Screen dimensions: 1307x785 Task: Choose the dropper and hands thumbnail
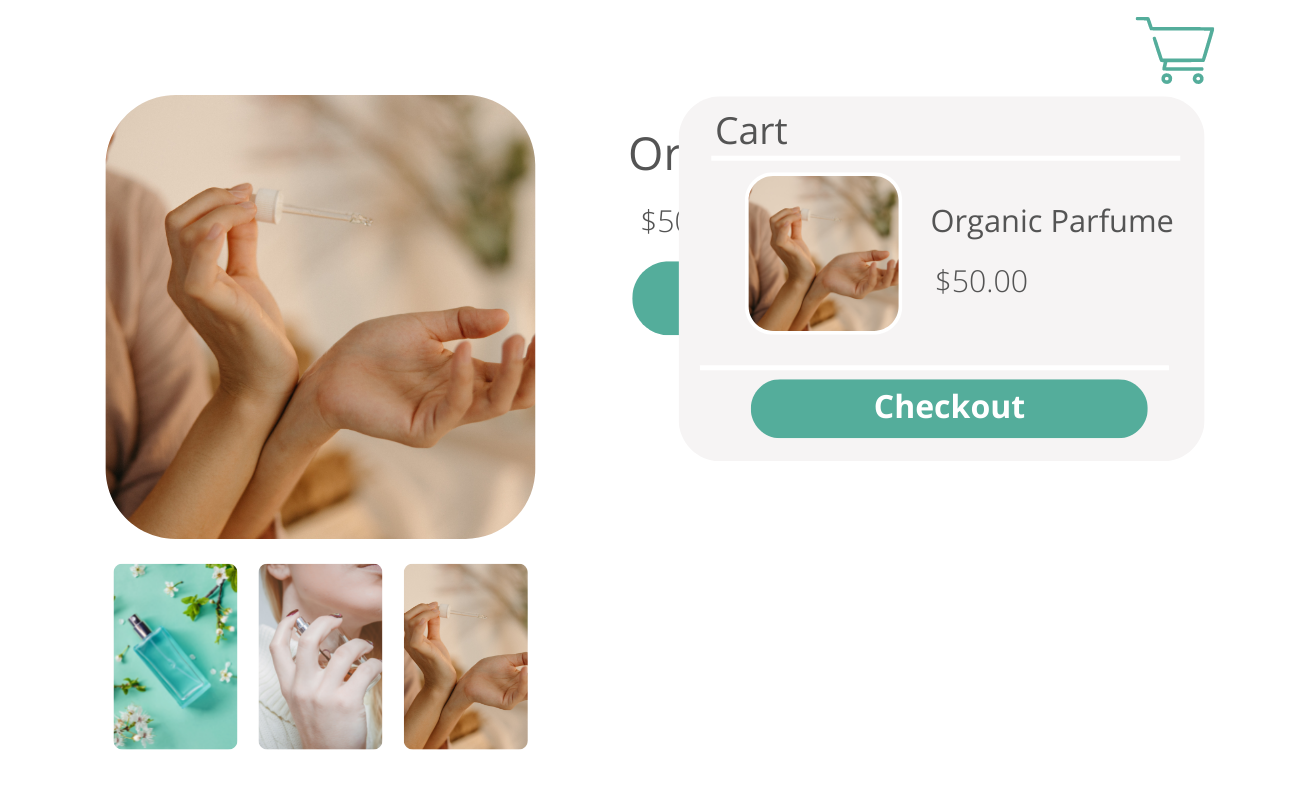465,656
